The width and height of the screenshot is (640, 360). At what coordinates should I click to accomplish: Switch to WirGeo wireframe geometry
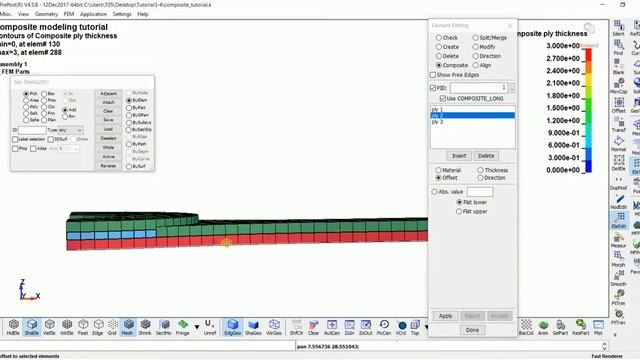(274, 327)
